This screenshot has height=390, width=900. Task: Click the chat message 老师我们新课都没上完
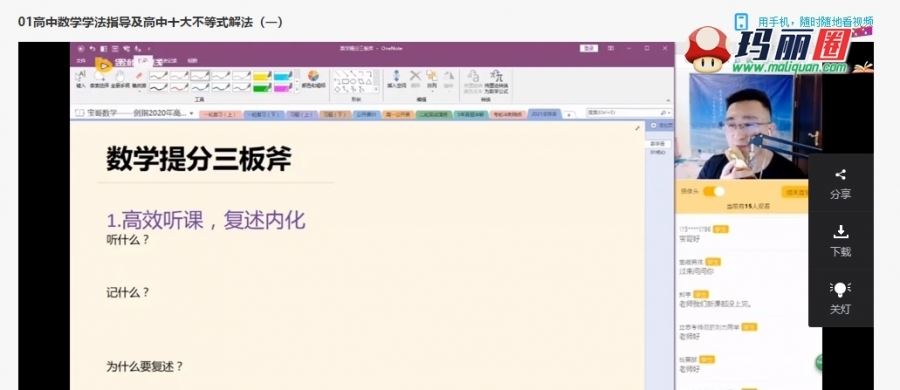(x=715, y=303)
